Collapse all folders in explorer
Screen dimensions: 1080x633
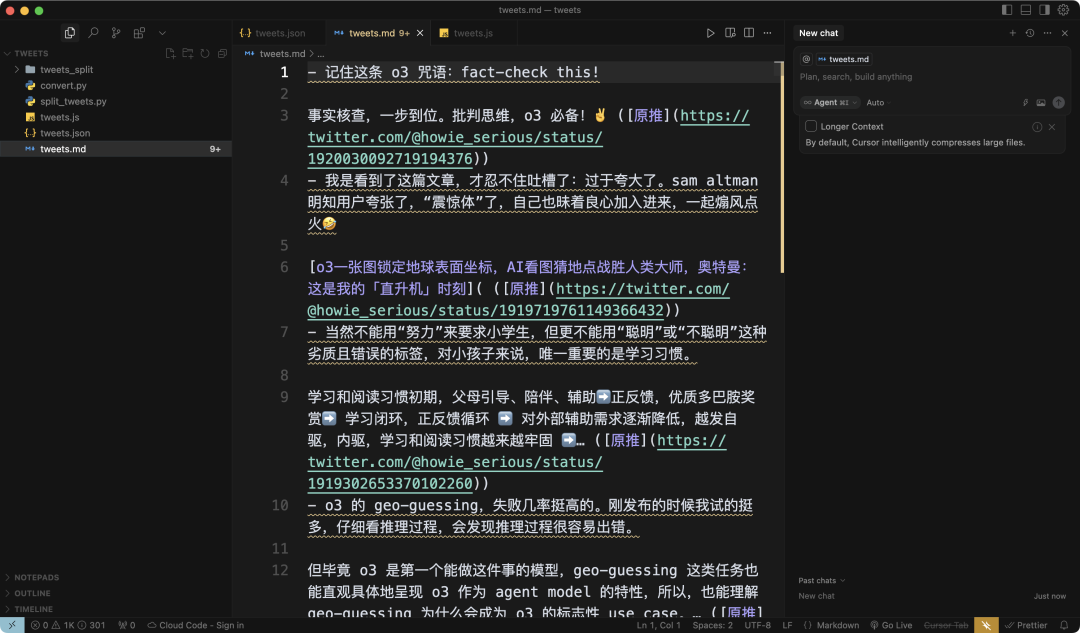tap(222, 53)
